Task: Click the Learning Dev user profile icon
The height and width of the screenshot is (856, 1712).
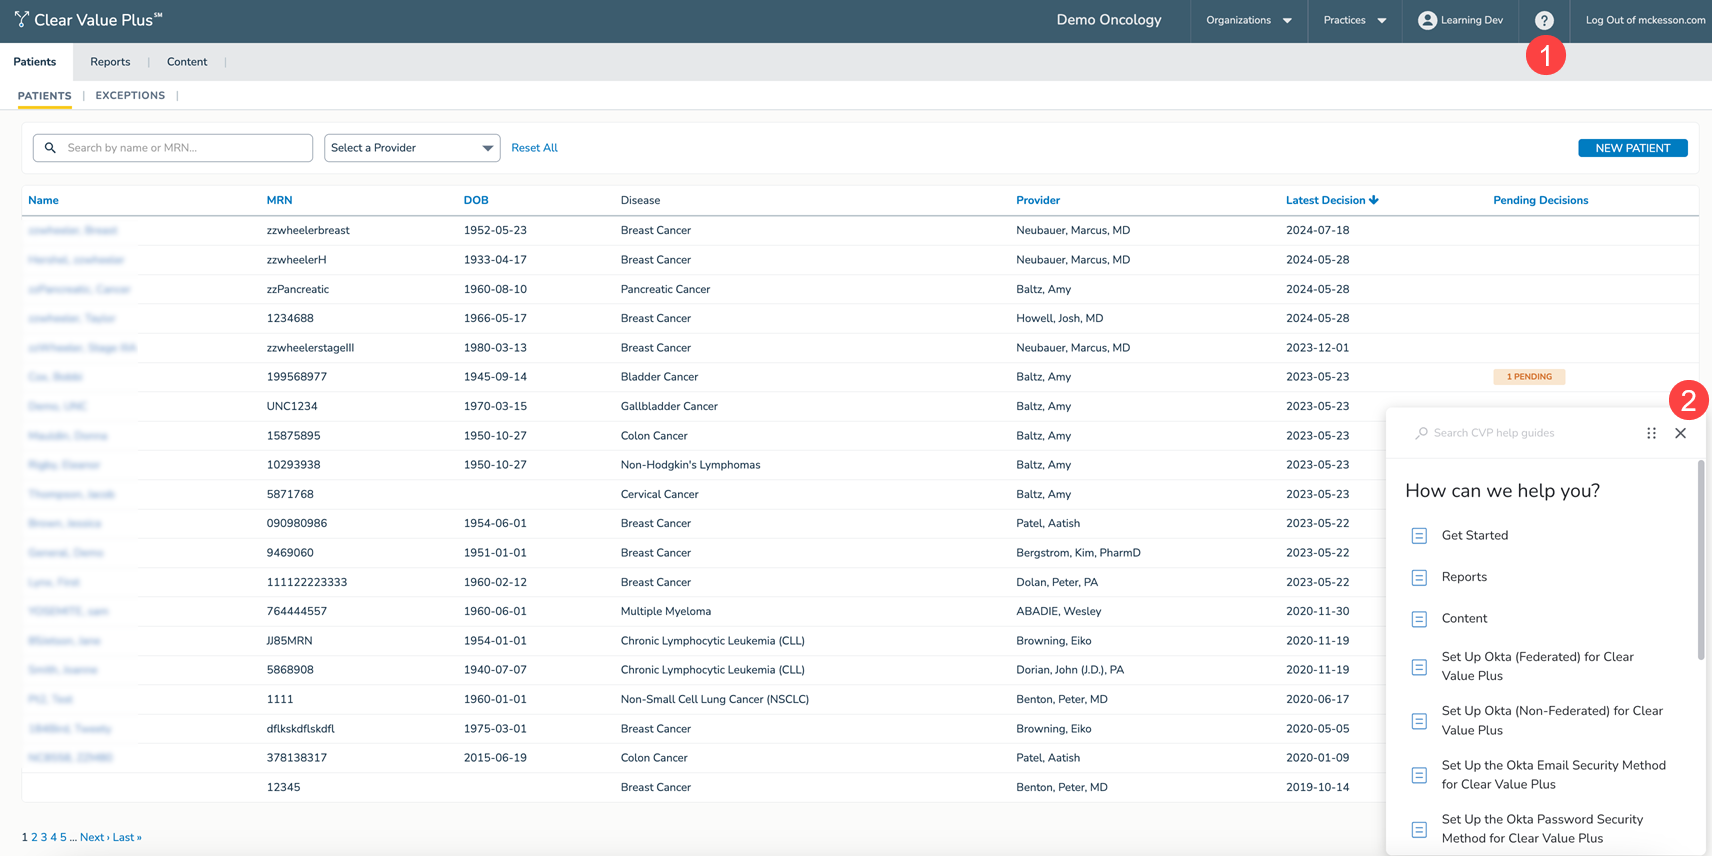Action: point(1427,20)
